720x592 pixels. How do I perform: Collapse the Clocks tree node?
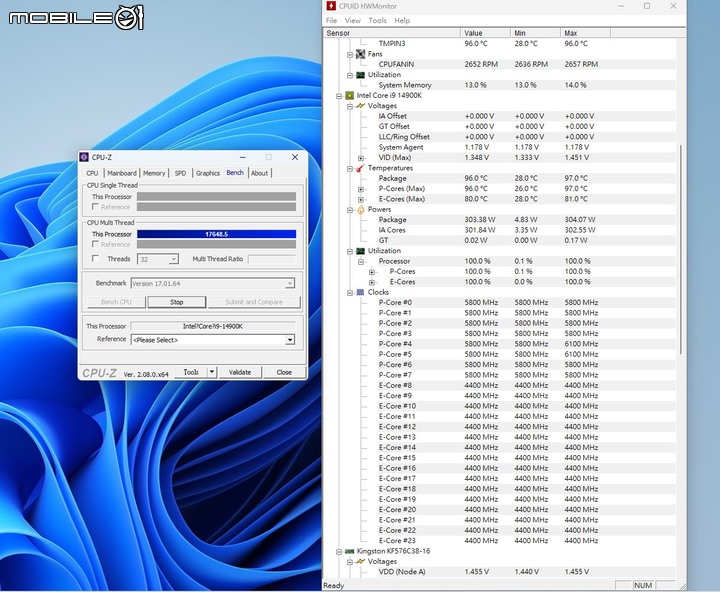click(x=350, y=293)
